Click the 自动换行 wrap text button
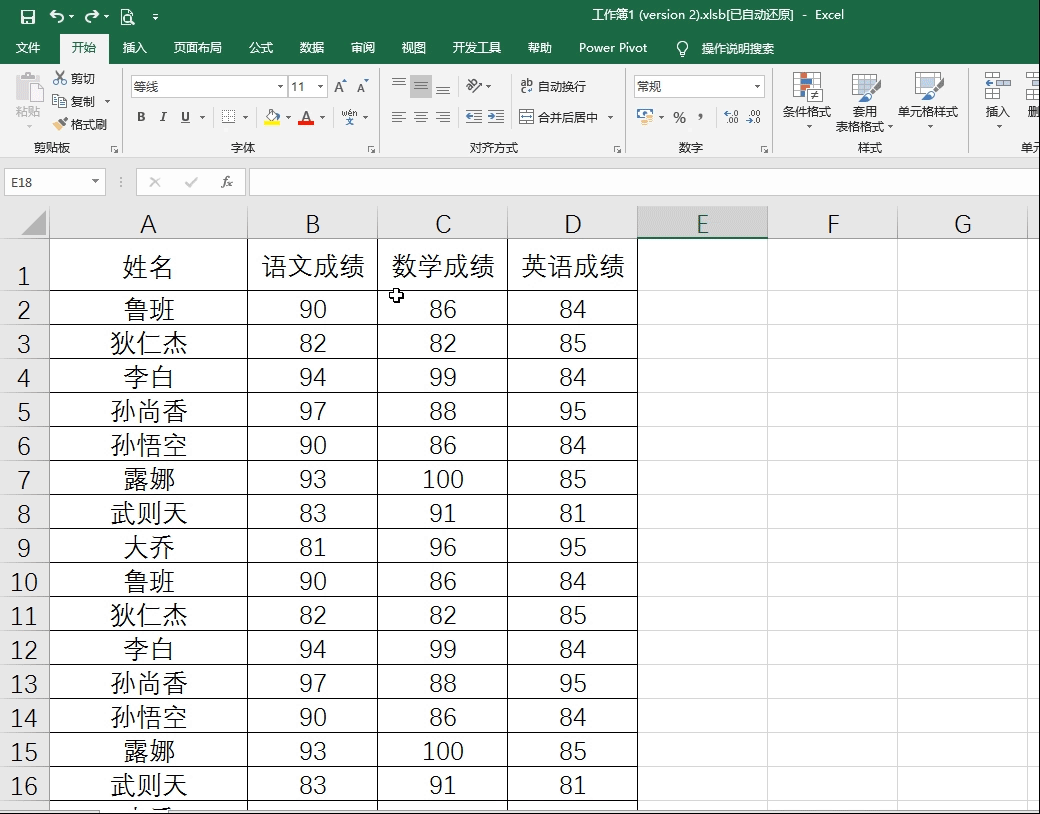This screenshot has height=814, width=1040. click(x=552, y=86)
